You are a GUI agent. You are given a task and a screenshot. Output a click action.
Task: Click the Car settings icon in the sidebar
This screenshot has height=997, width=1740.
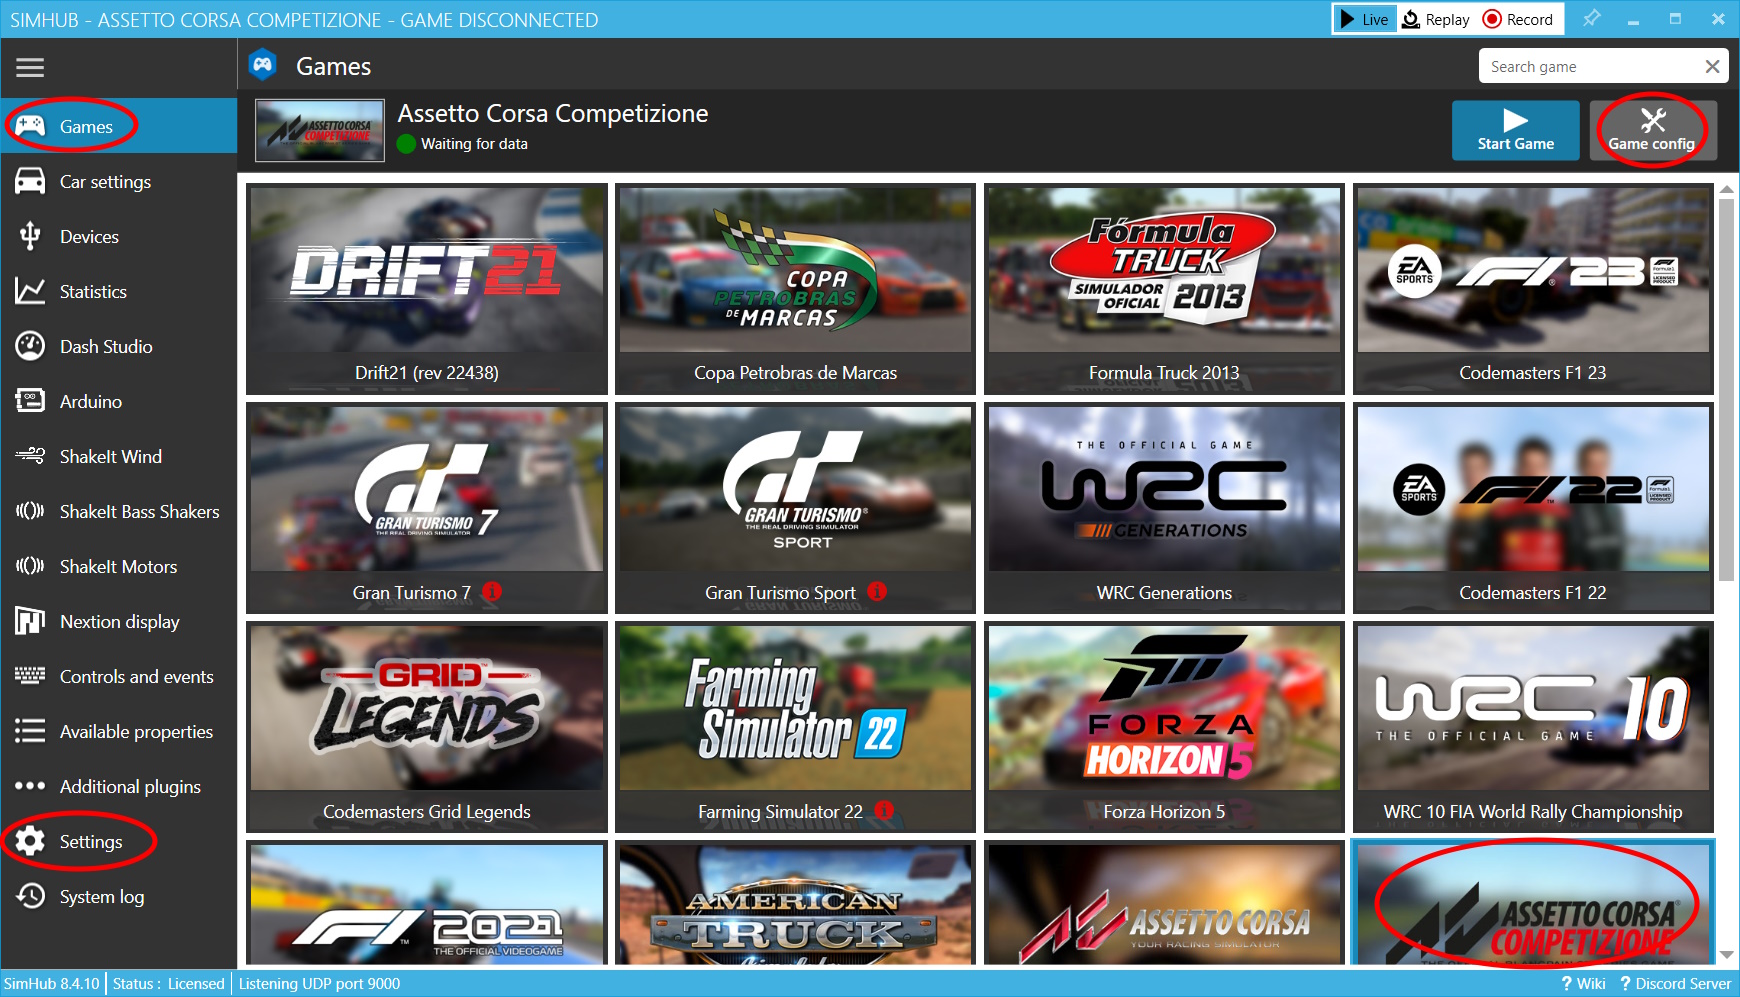30,181
